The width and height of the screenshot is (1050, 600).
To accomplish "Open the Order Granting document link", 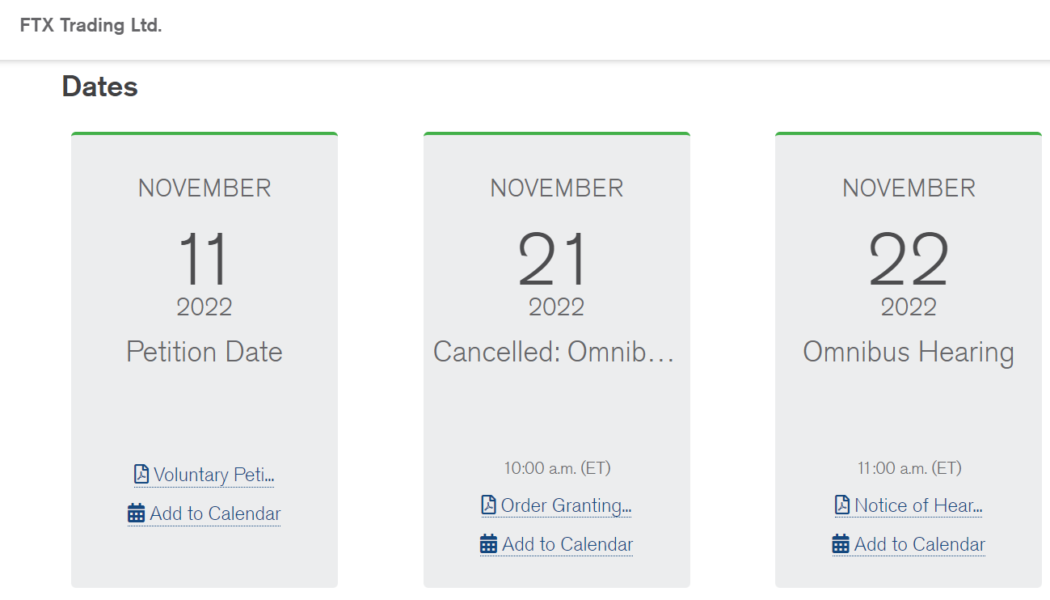I will 566,506.
